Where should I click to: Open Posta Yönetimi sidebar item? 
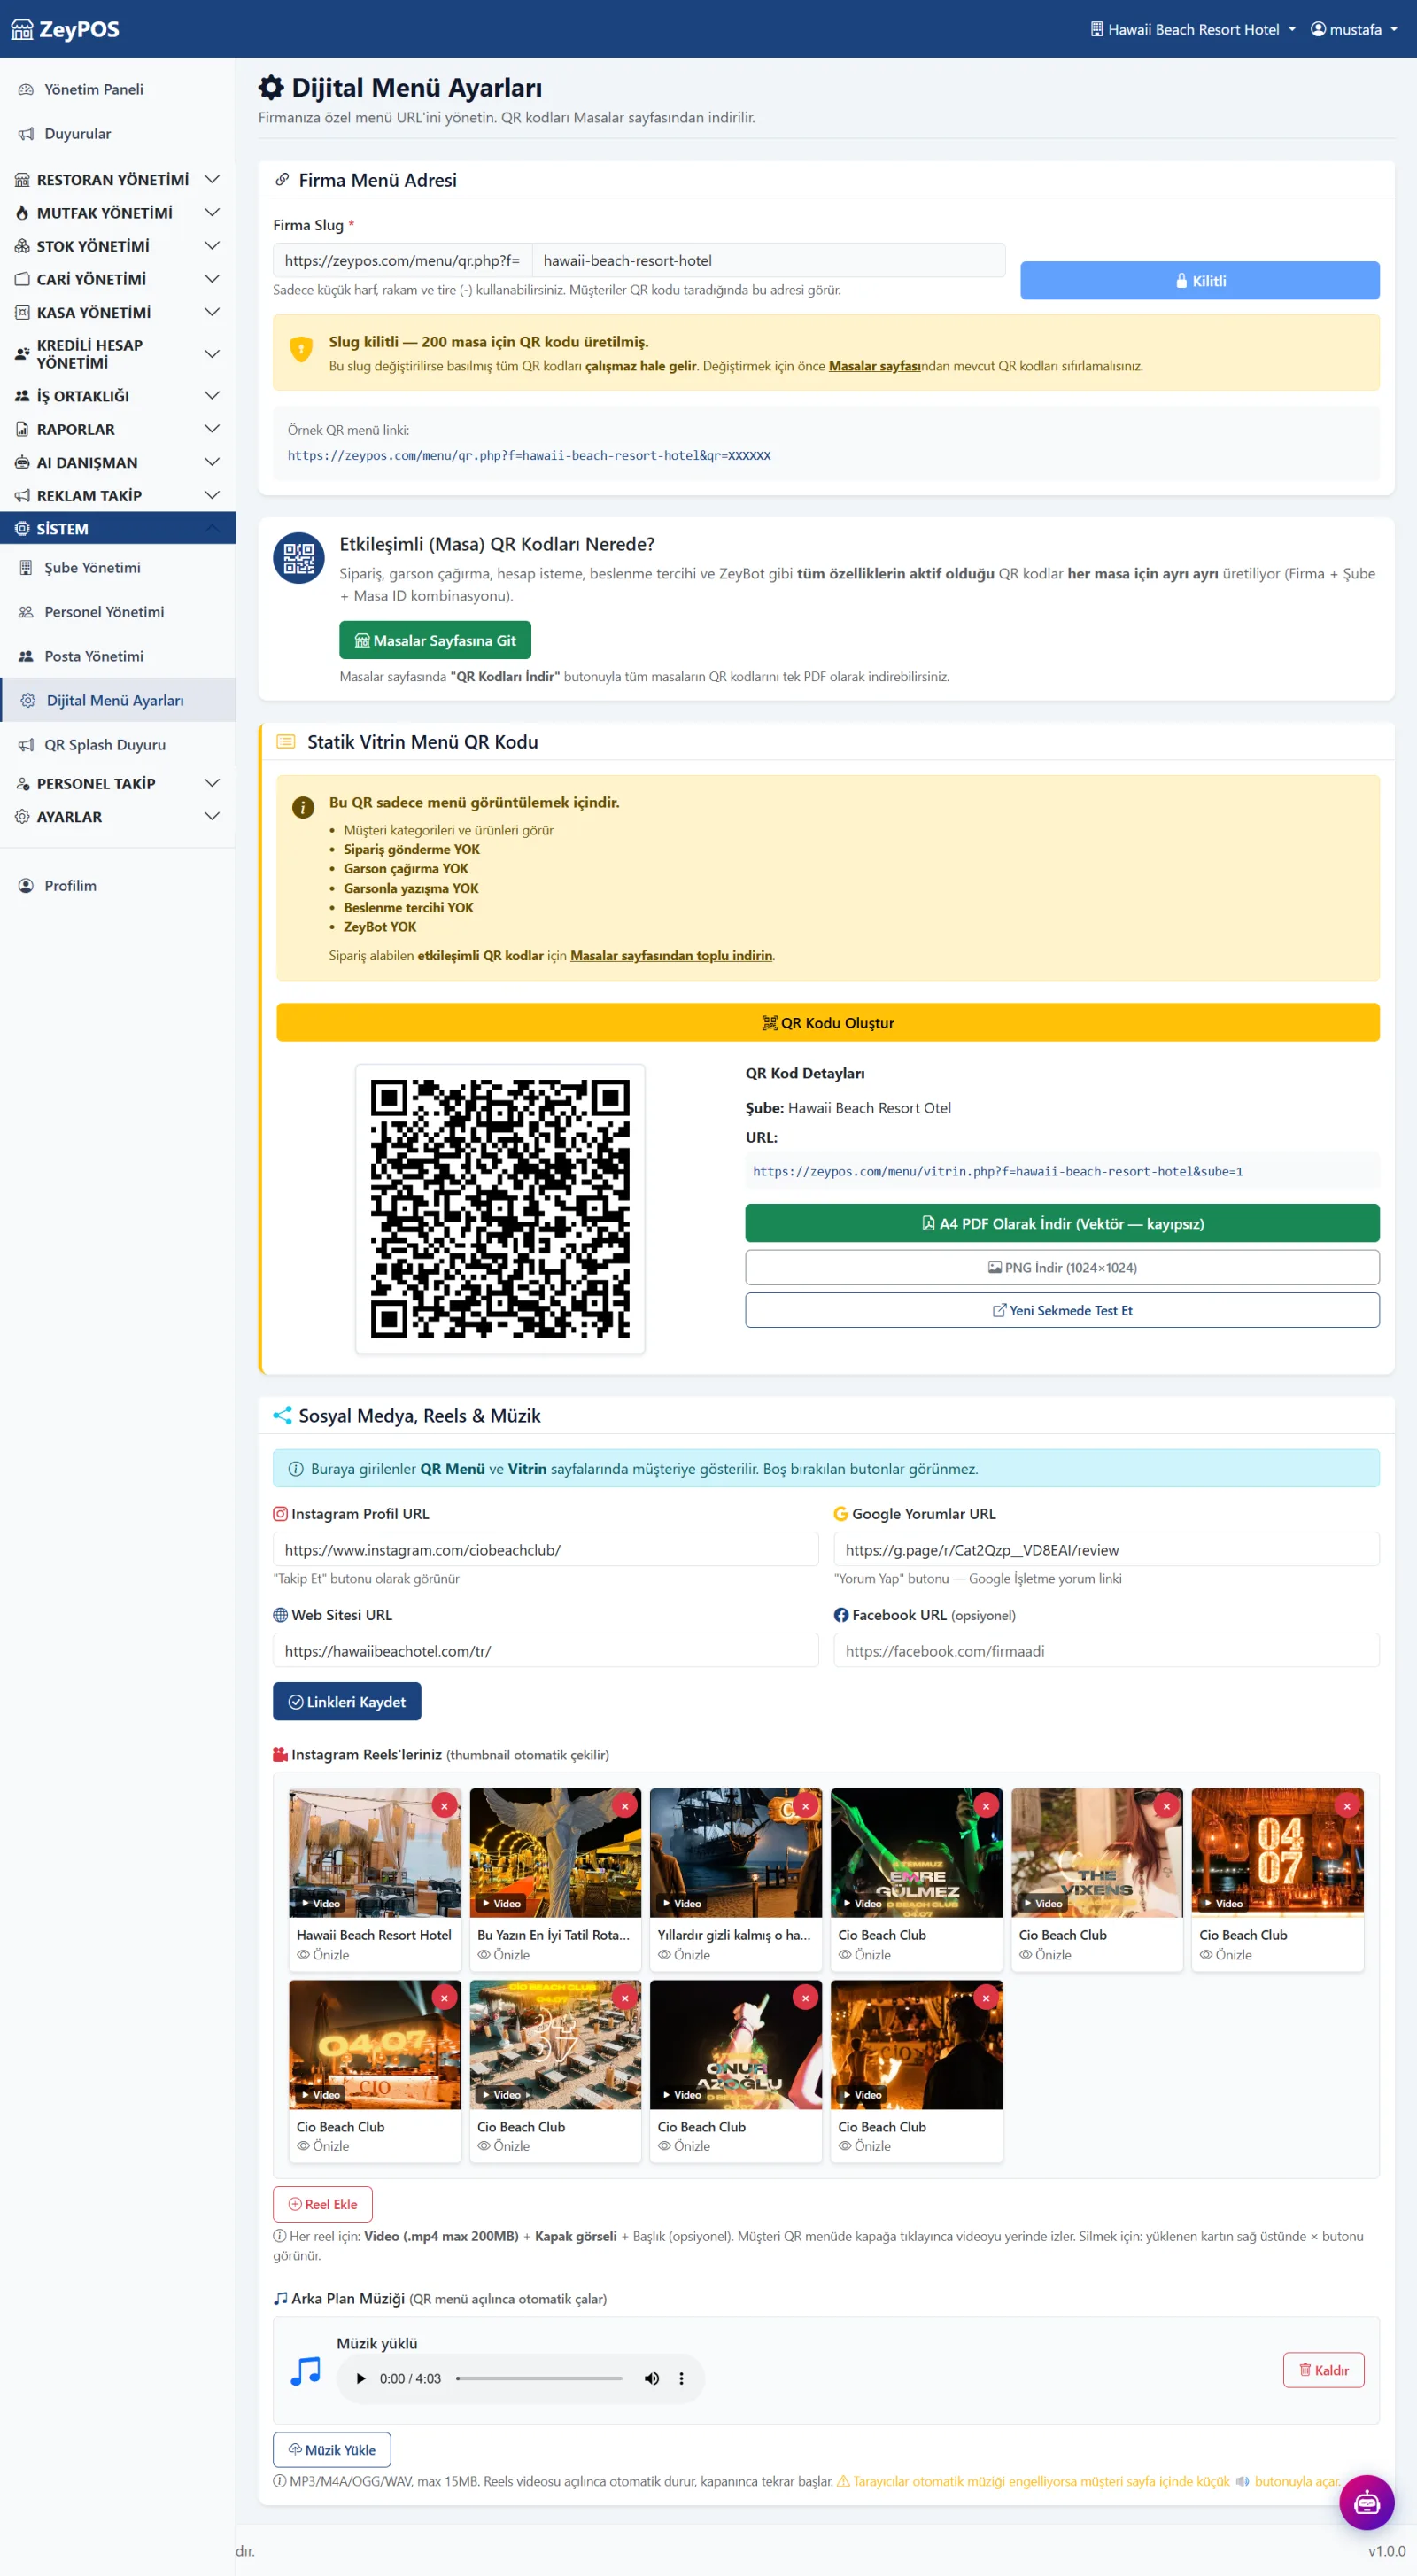118,656
